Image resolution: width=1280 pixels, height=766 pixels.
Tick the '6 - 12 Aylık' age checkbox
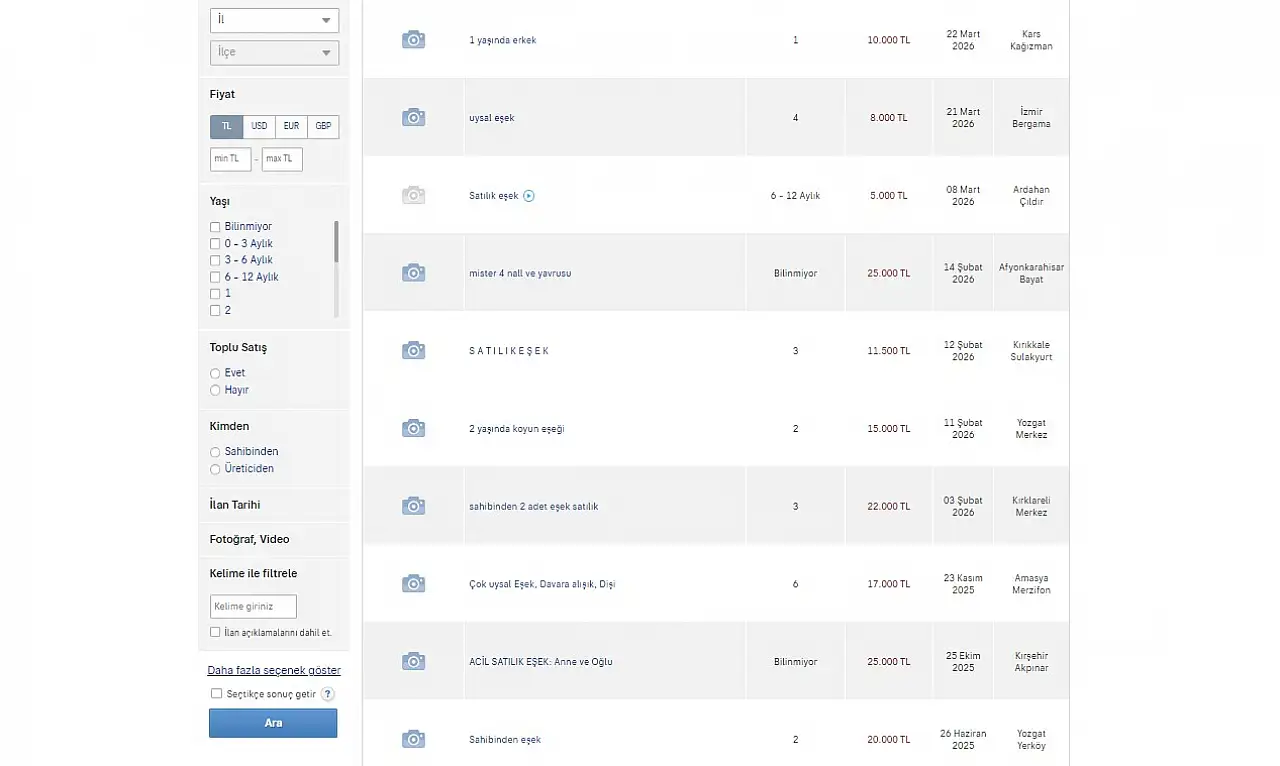click(215, 277)
